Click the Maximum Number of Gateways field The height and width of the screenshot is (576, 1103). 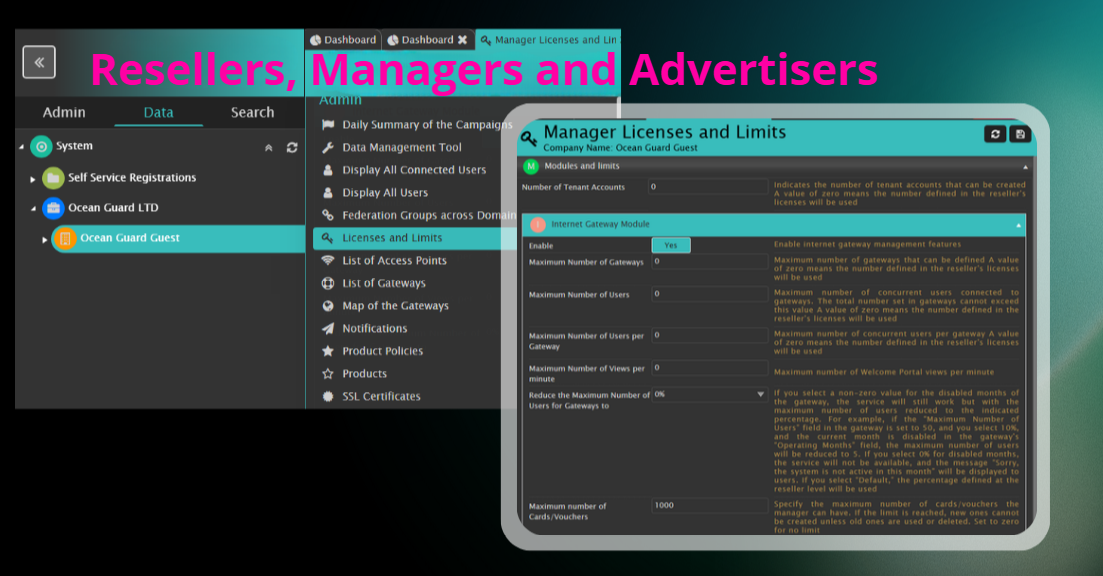coord(710,262)
